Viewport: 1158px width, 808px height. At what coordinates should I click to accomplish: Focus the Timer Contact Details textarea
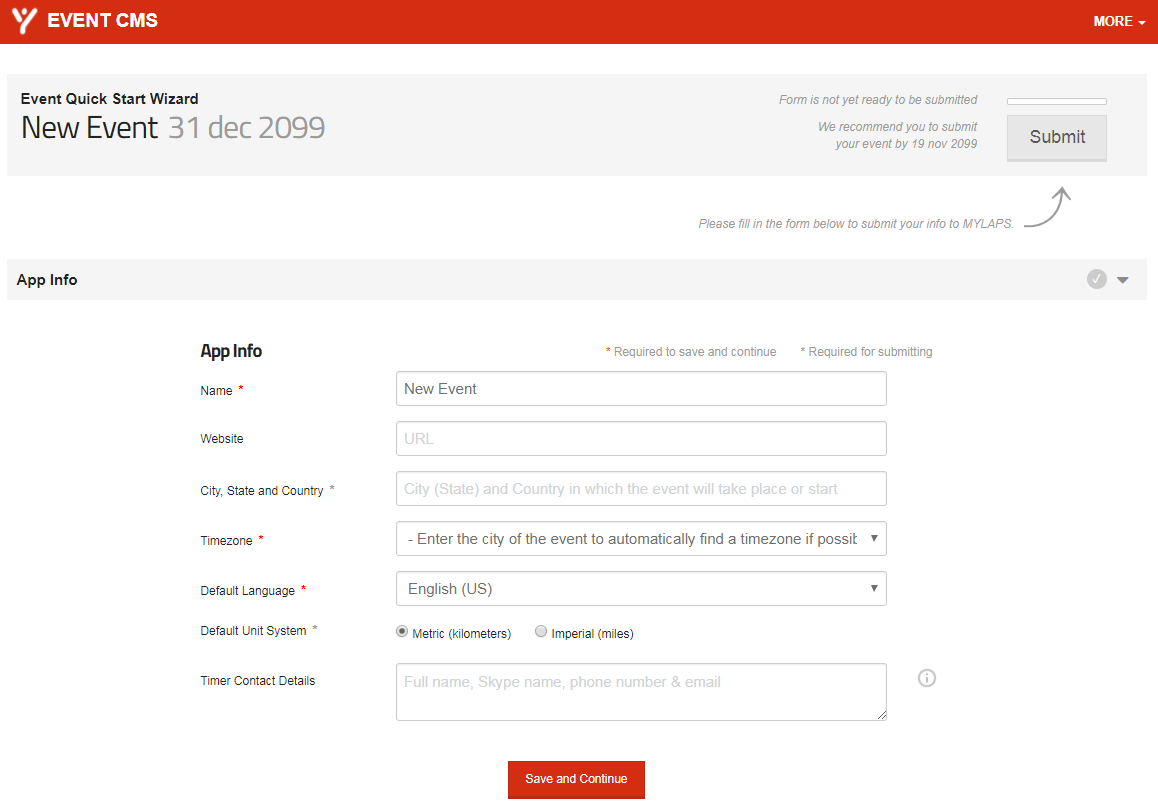click(x=641, y=692)
